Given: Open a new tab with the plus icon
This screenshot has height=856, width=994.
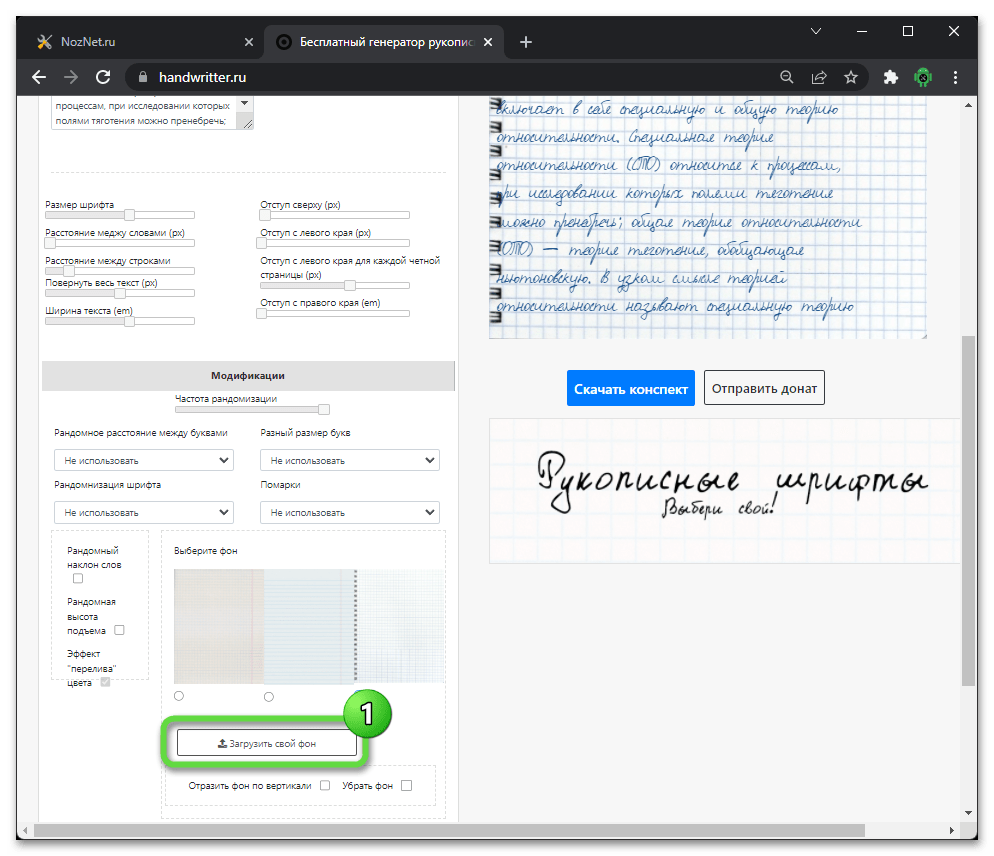Looking at the screenshot, I should [526, 42].
